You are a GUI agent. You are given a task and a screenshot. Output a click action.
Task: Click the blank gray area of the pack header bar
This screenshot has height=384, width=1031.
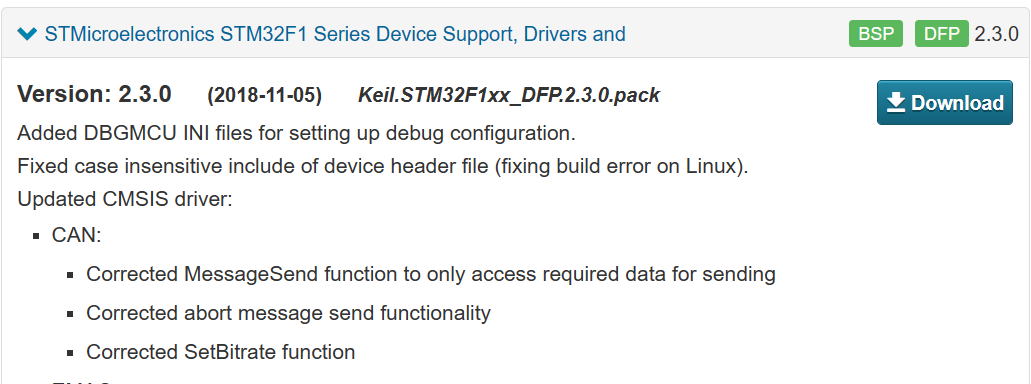pos(736,34)
